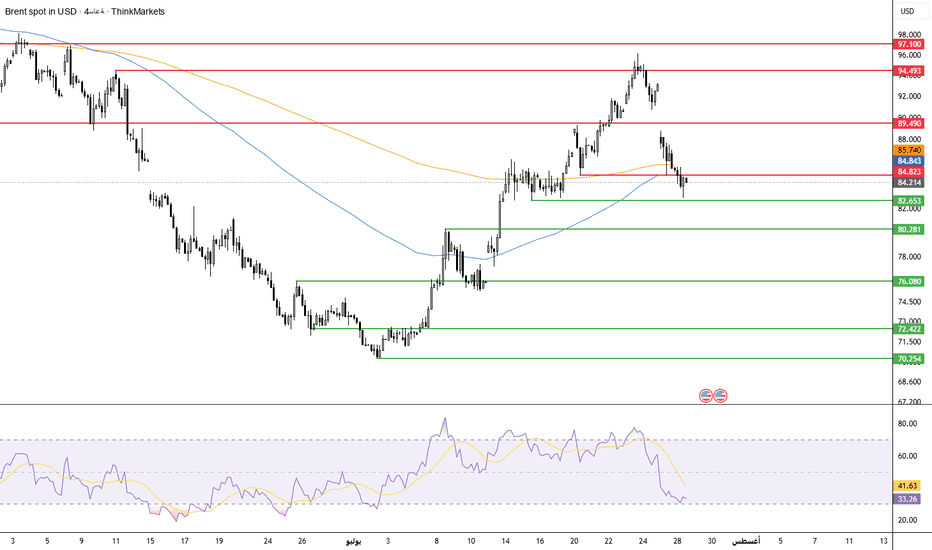The height and width of the screenshot is (550, 932).
Task: Click the left US economic event flag icon
Action: (706, 395)
